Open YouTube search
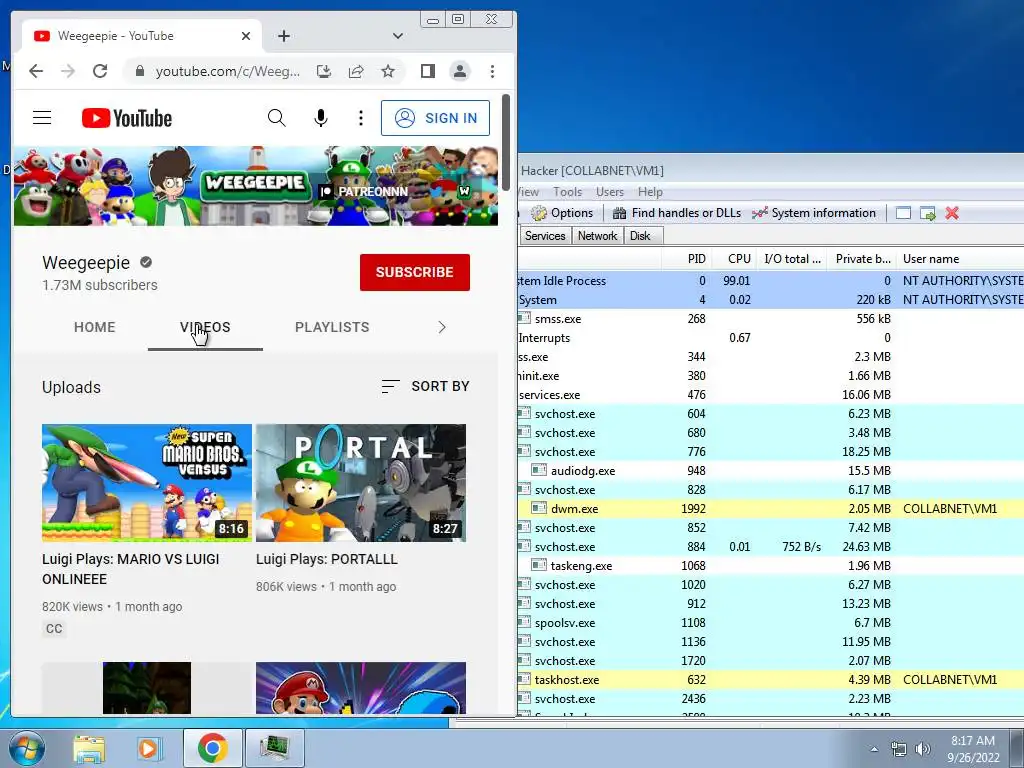The width and height of the screenshot is (1024, 768). tap(277, 118)
